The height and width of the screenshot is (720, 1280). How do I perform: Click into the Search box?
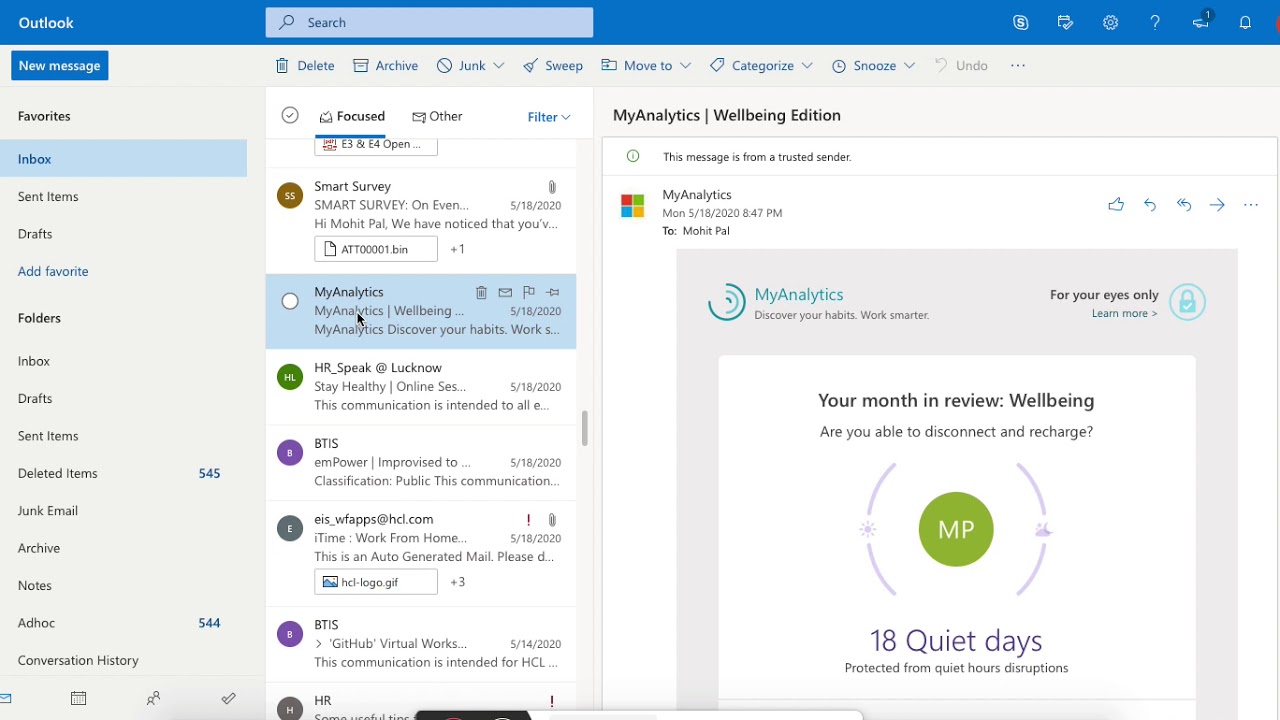[x=429, y=22]
